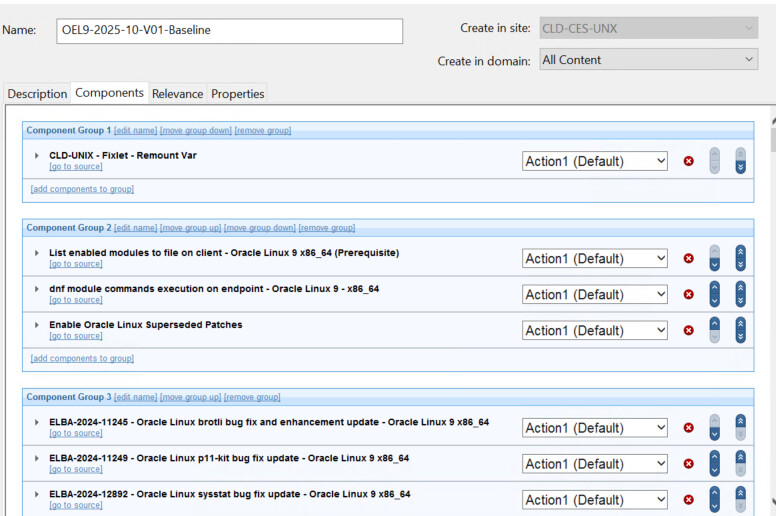Image resolution: width=776 pixels, height=516 pixels.
Task: Move dnf module commands component up one
Action: 714,288
